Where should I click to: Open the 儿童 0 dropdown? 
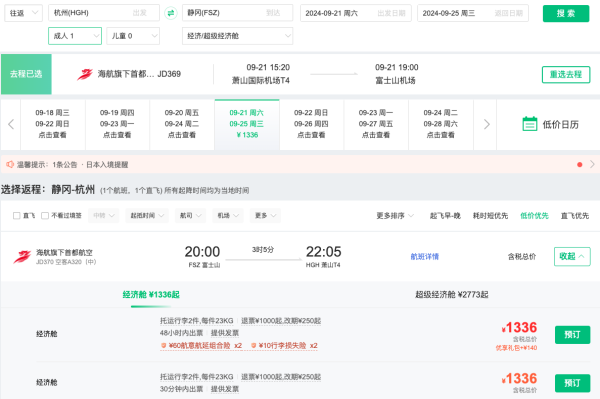tap(133, 36)
